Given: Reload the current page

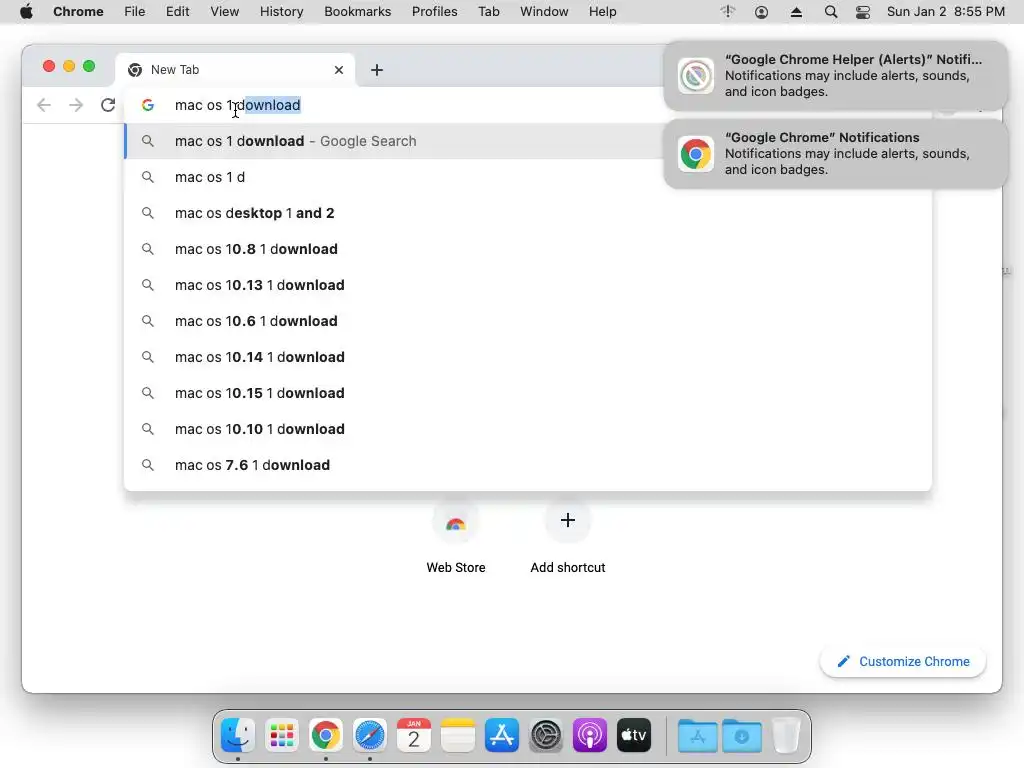Looking at the screenshot, I should click(108, 105).
